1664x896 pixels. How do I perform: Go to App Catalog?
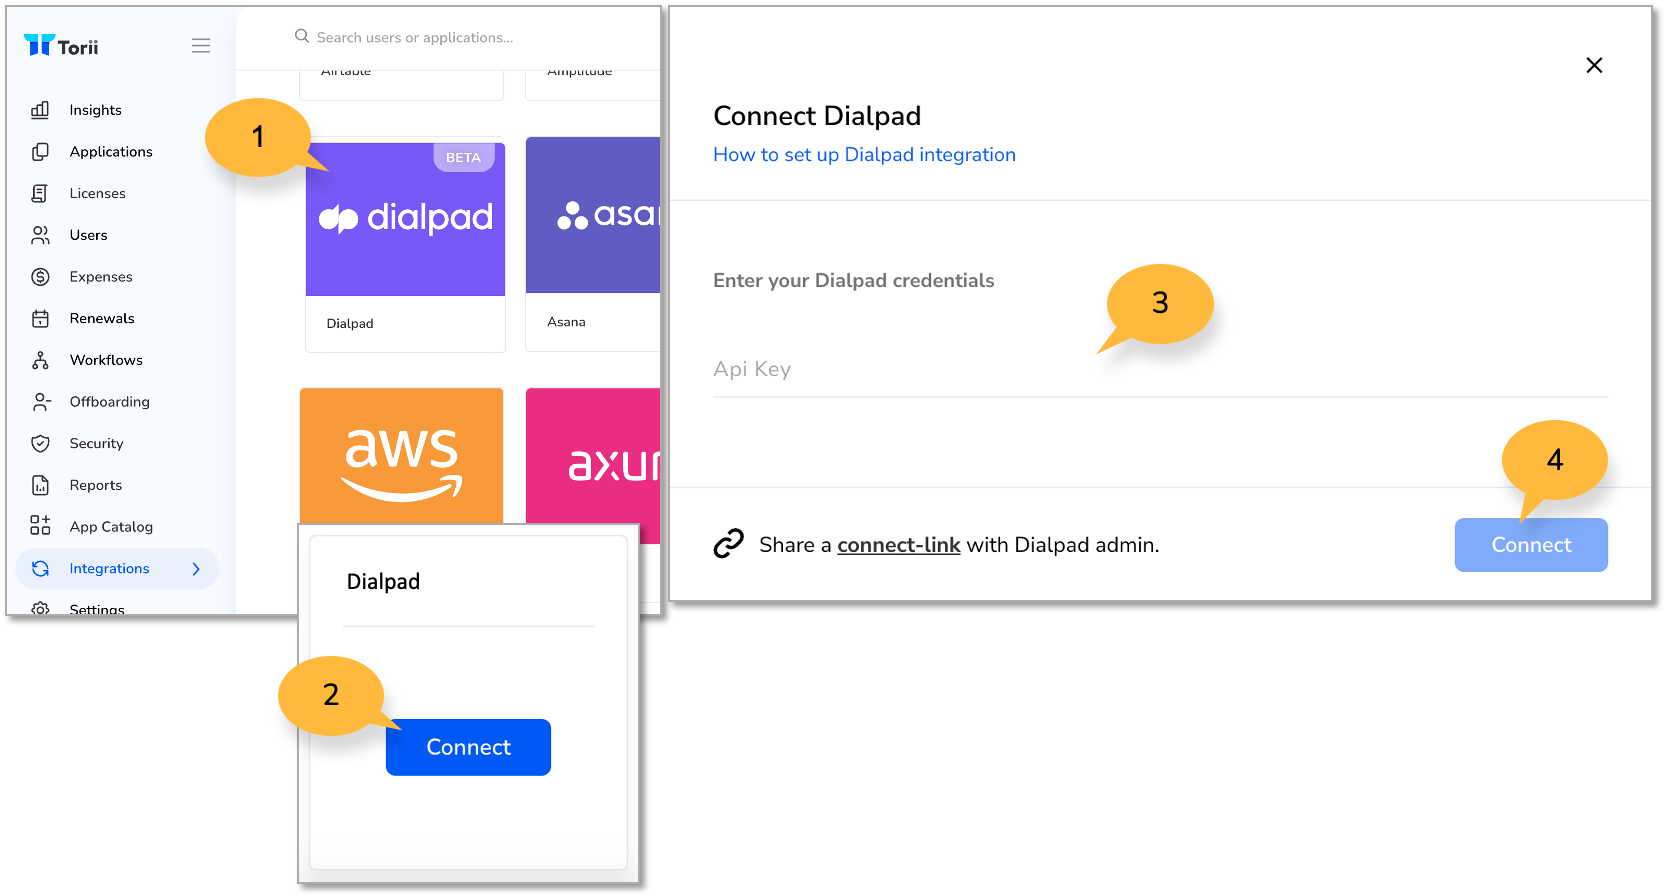point(111,527)
